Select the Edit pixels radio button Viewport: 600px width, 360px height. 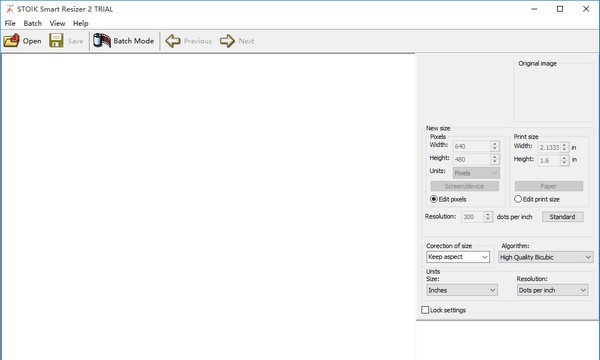click(x=434, y=199)
